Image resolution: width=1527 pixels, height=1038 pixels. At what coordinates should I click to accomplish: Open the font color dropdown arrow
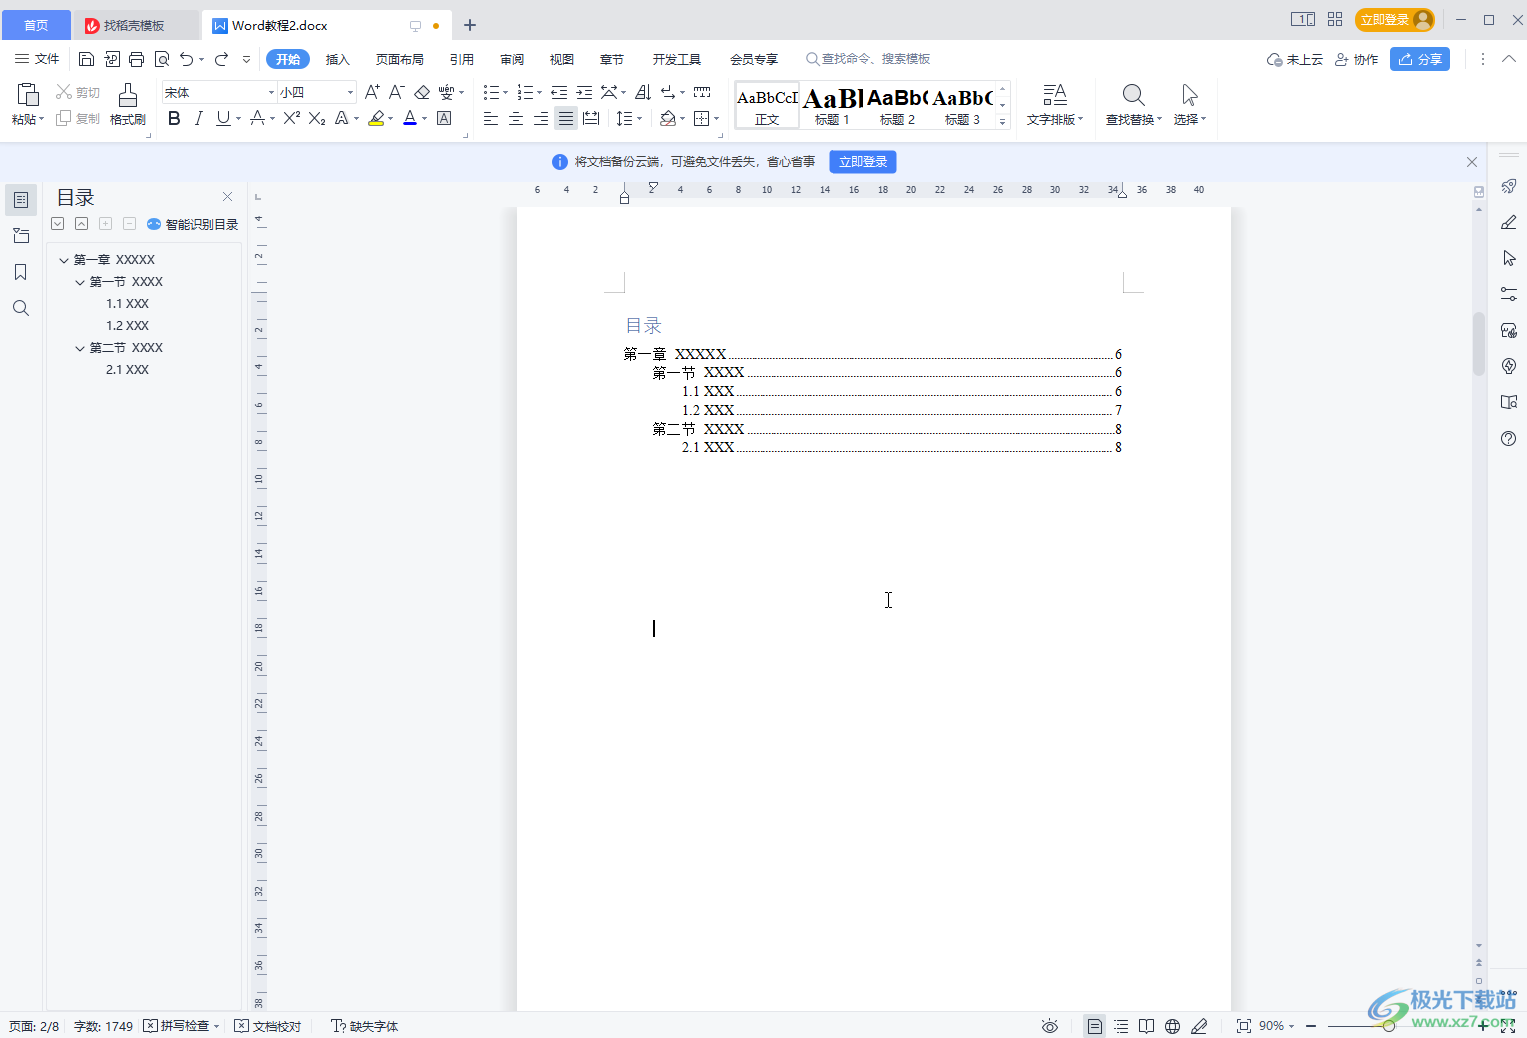point(425,118)
